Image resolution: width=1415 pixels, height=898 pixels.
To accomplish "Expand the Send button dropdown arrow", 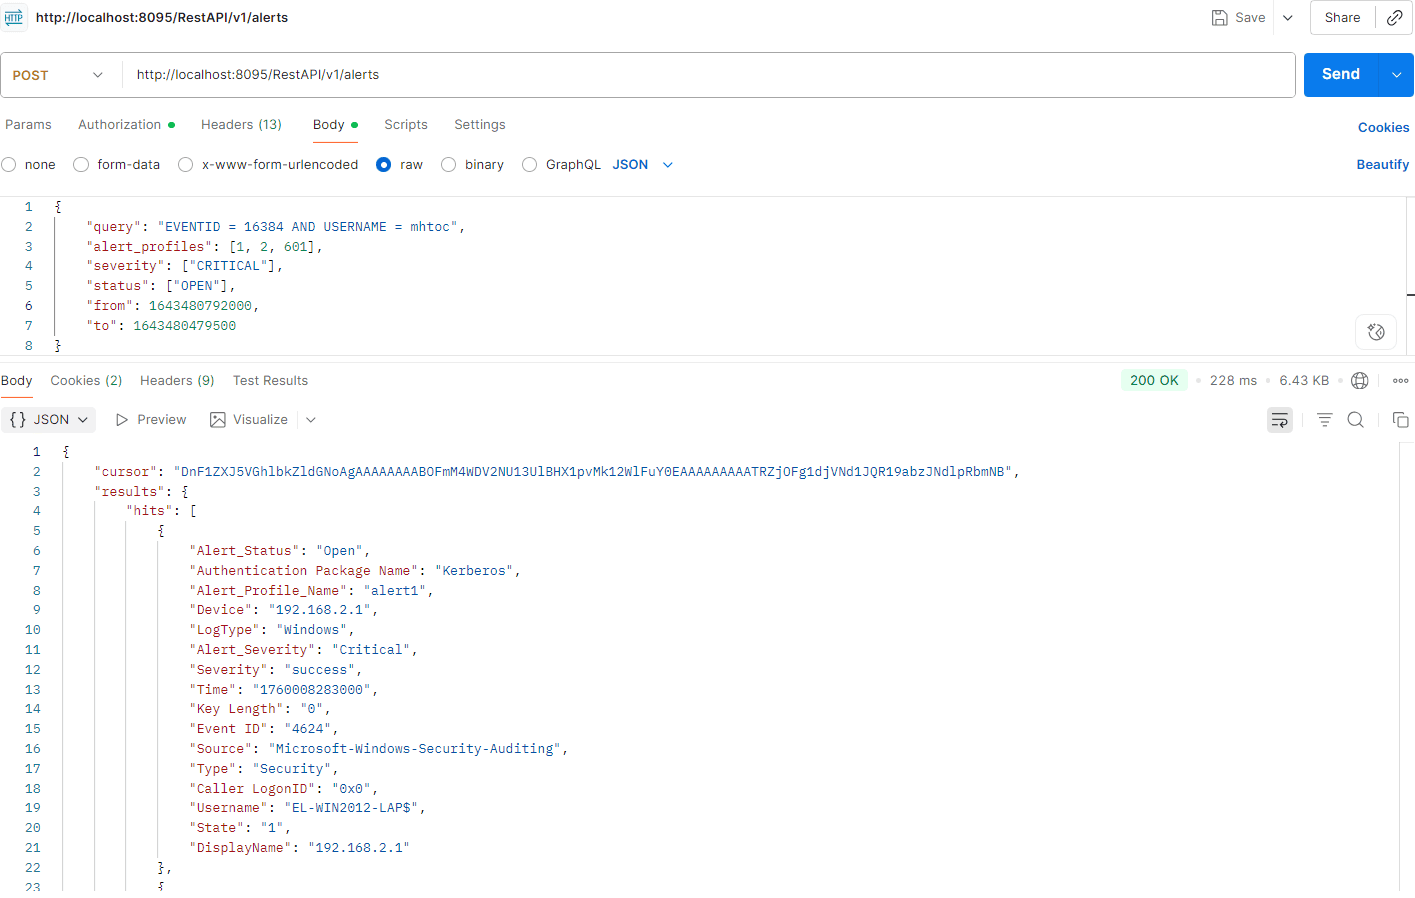I will click(1396, 74).
